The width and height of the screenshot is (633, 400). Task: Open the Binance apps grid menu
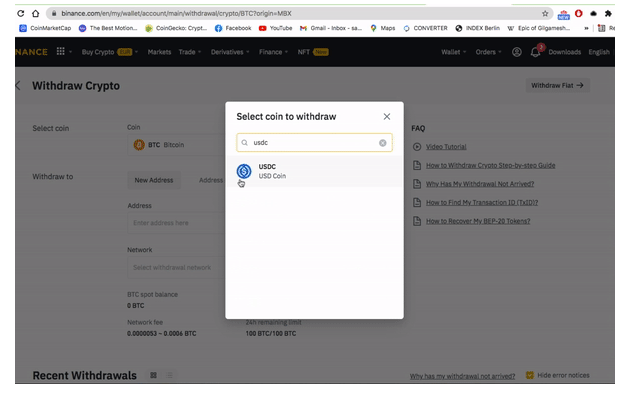tap(61, 51)
